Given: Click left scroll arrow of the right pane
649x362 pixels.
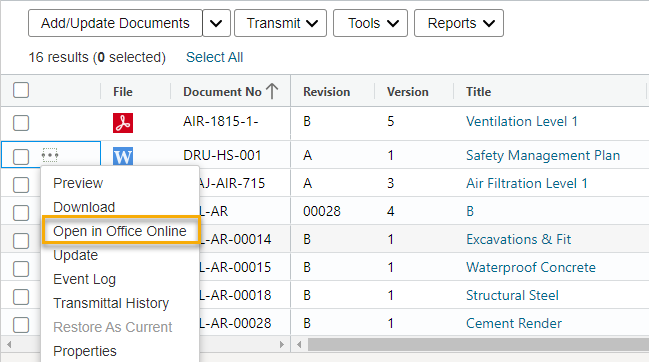Looking at the screenshot, I should click(x=299, y=344).
